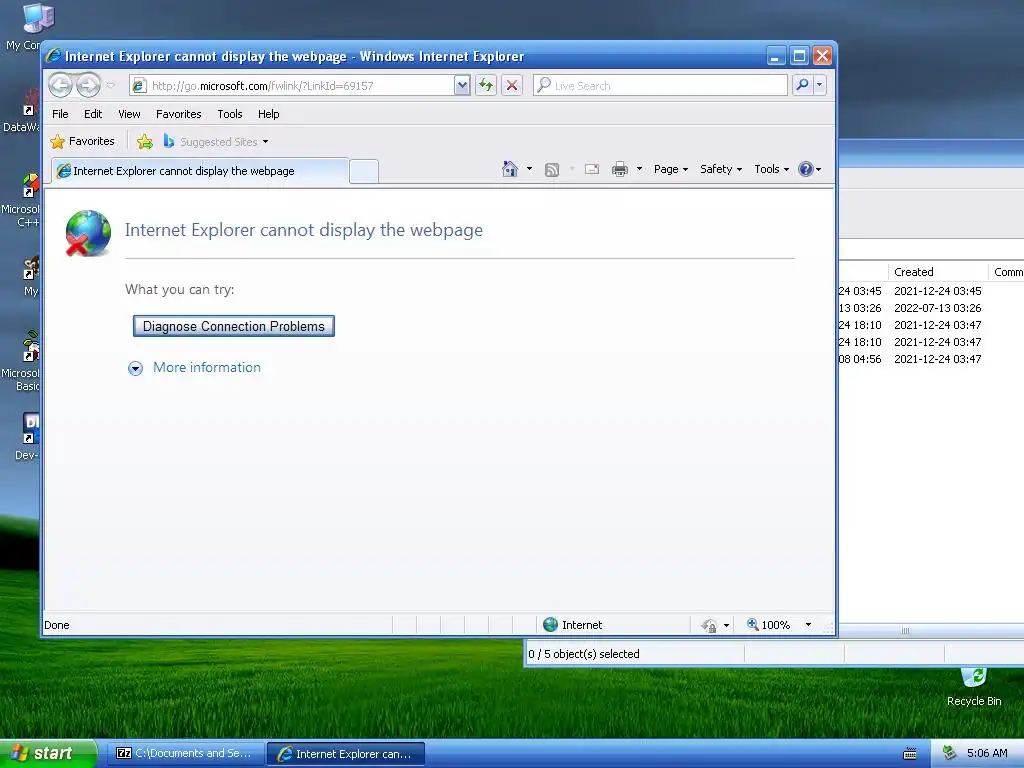The image size is (1024, 768).
Task: Expand the Print options dropdown arrow
Action: tap(639, 169)
